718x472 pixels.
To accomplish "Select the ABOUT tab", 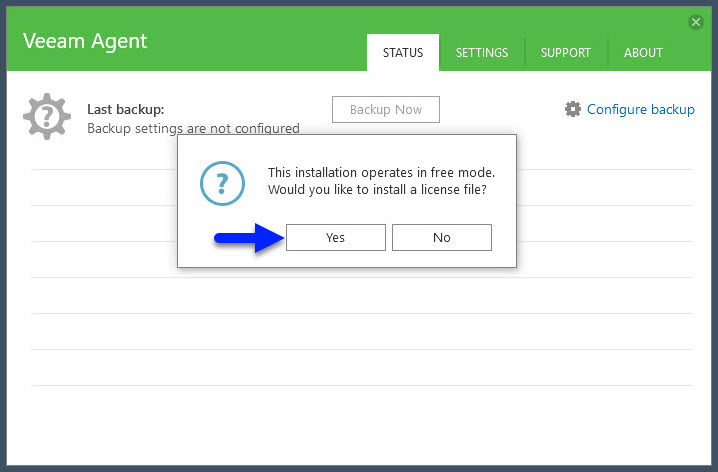I will tap(643, 53).
